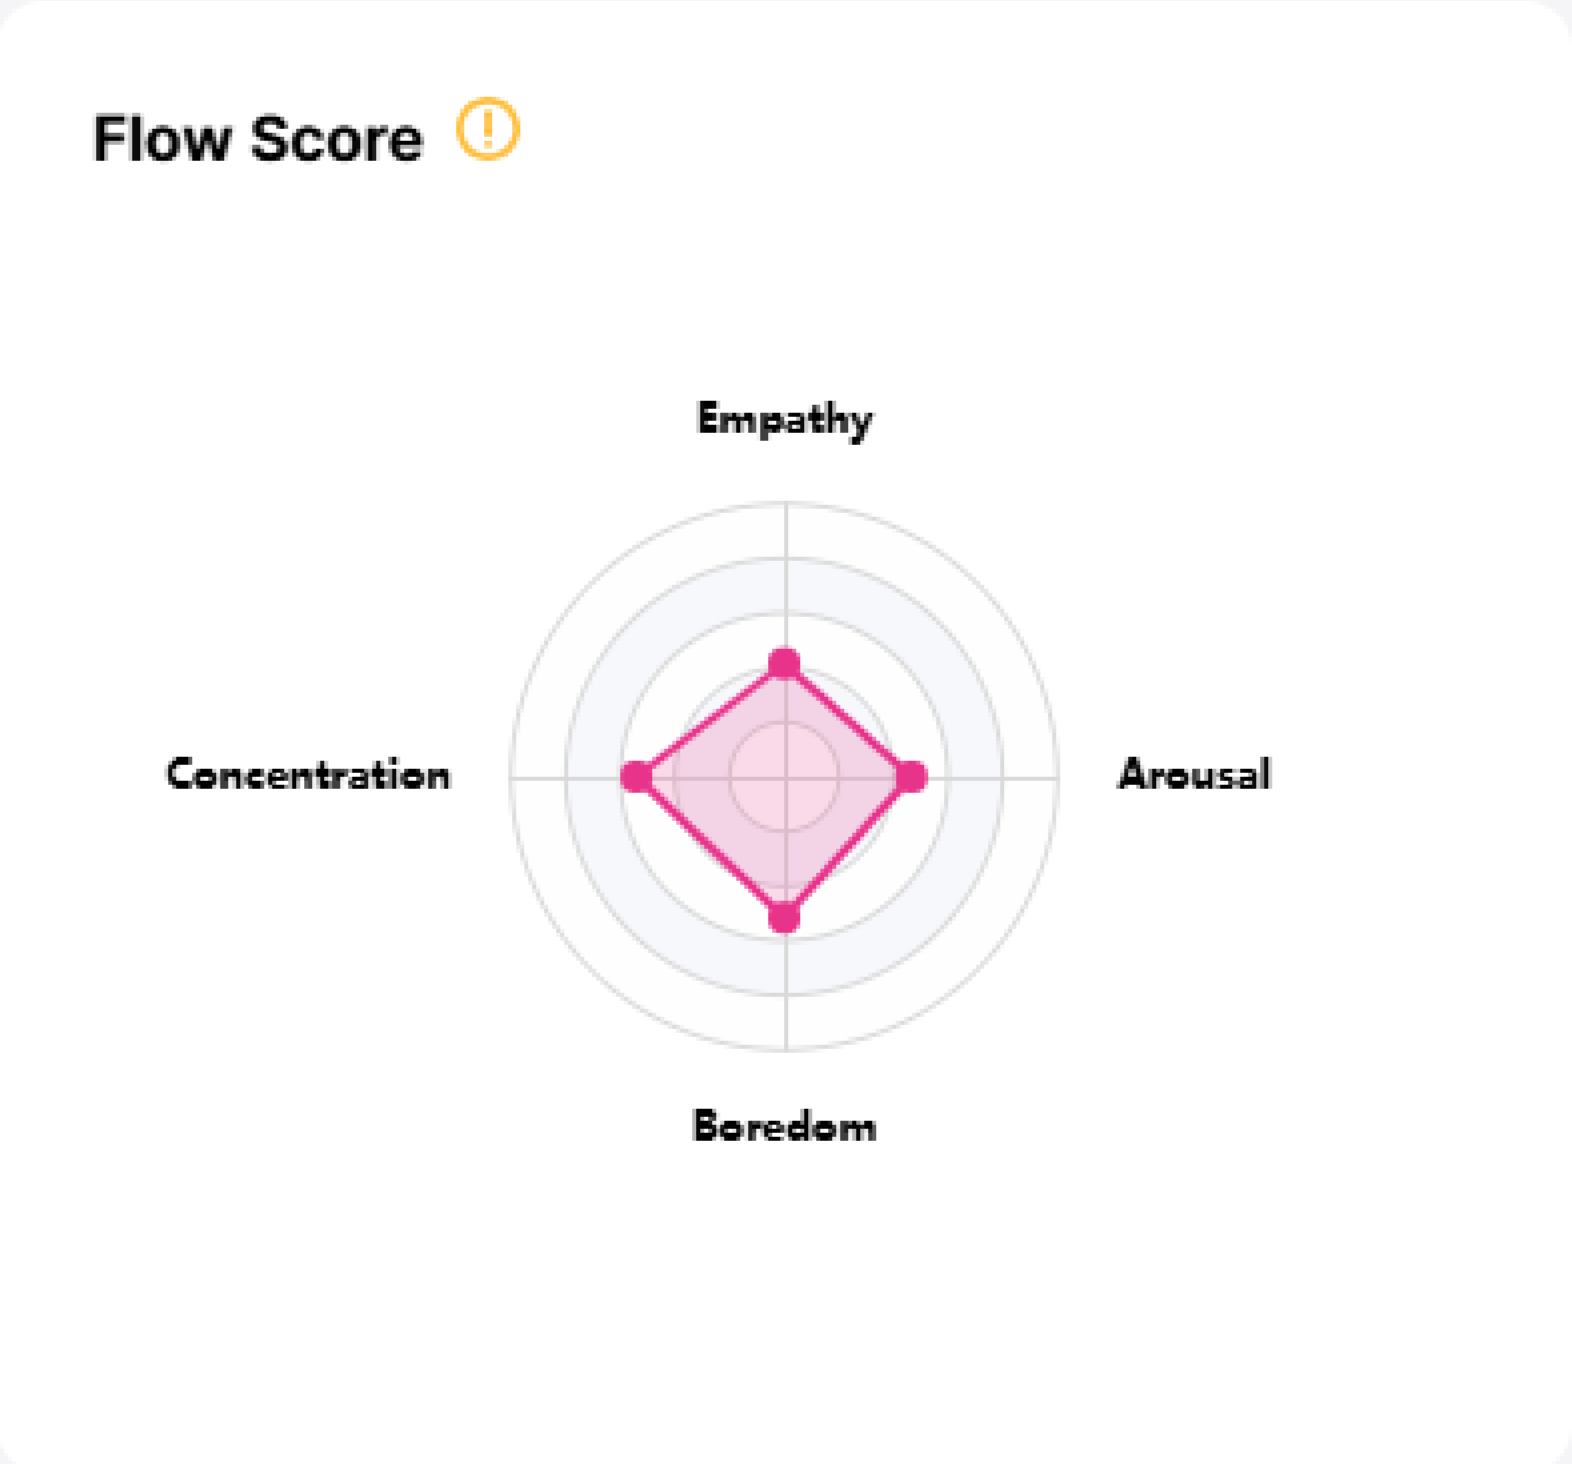Click the pink line between Arousal and Boredom
The image size is (1572, 1464).
tap(848, 846)
